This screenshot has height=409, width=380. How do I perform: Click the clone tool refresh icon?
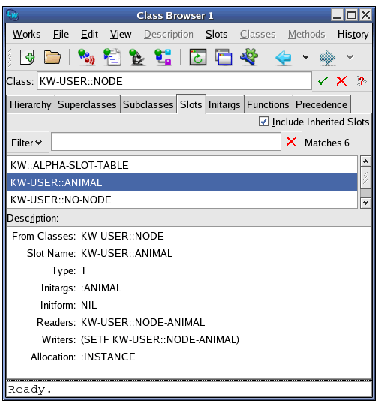pos(198,57)
